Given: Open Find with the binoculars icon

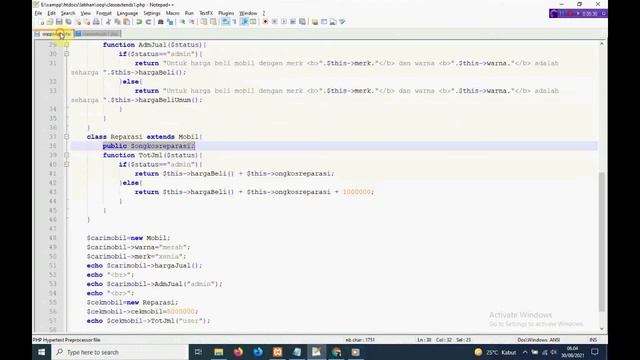Looking at the screenshot, I should point(160,22).
